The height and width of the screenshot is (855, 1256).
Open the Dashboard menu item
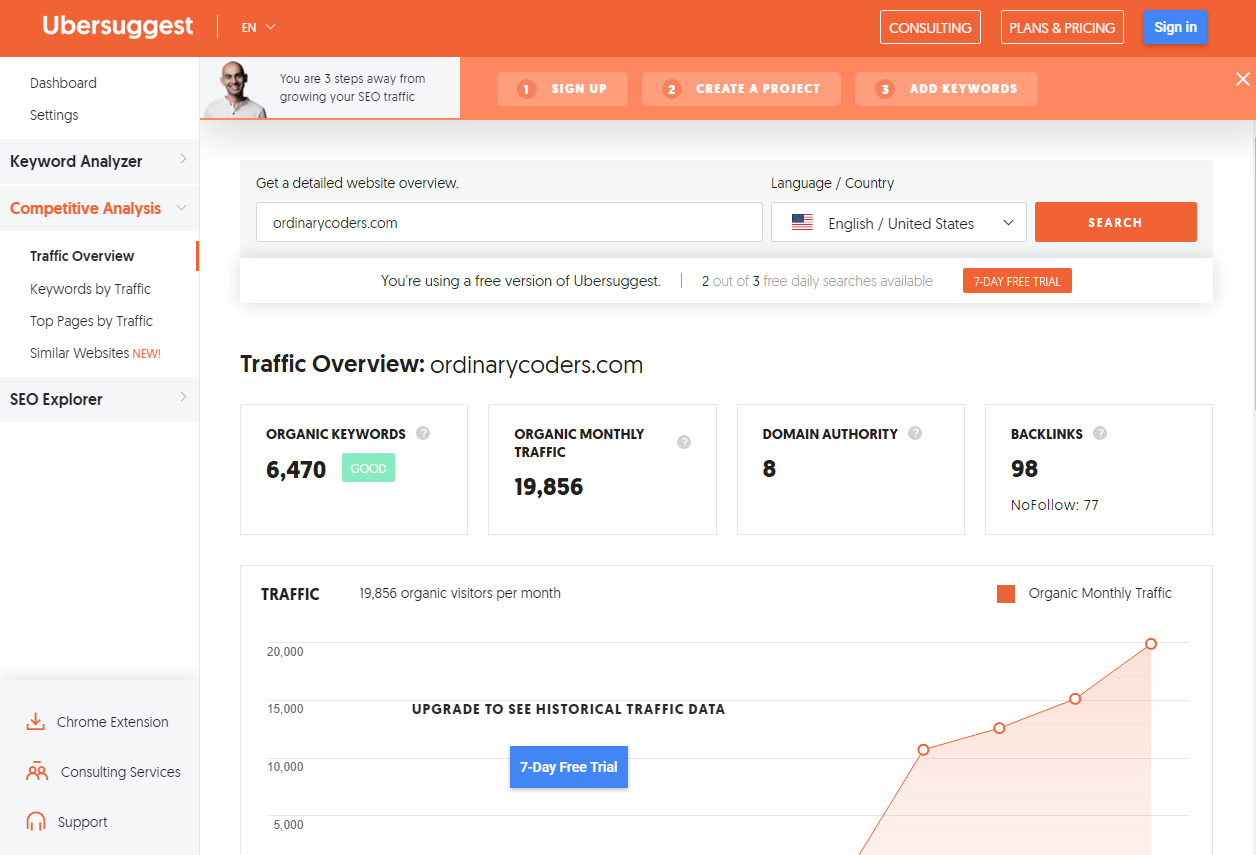pyautogui.click(x=63, y=83)
